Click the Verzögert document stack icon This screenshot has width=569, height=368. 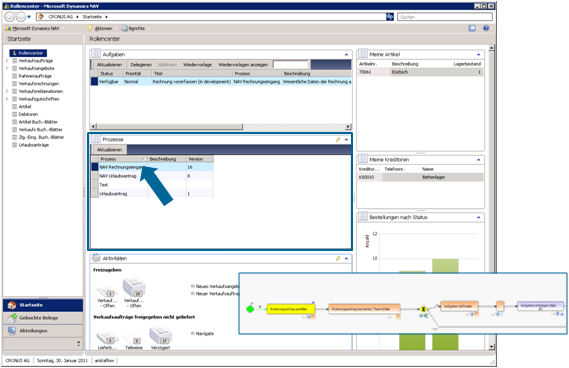(x=160, y=335)
